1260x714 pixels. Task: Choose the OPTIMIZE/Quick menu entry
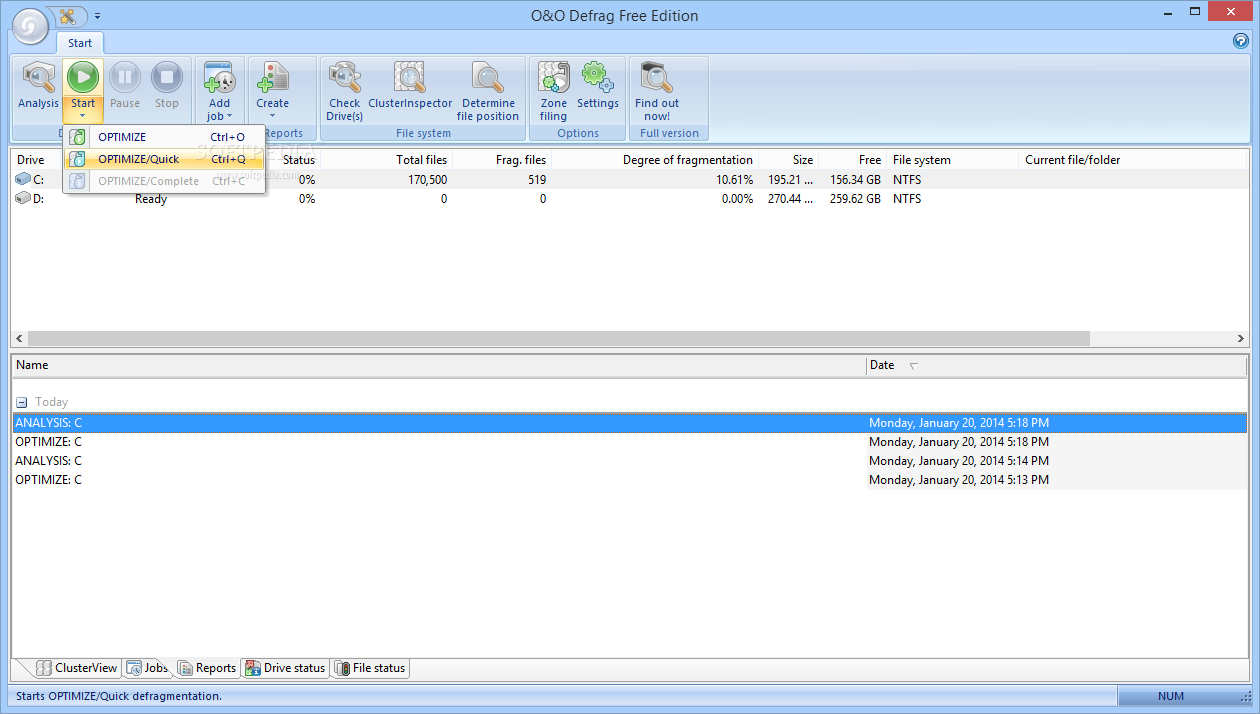click(164, 159)
